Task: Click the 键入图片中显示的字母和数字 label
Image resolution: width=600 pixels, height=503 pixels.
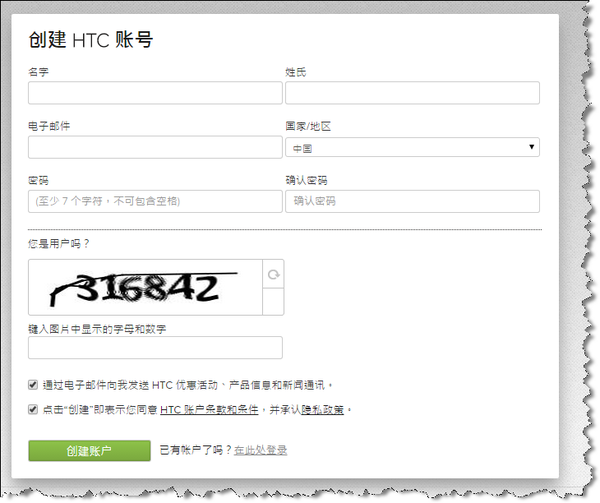Action: pos(97,329)
